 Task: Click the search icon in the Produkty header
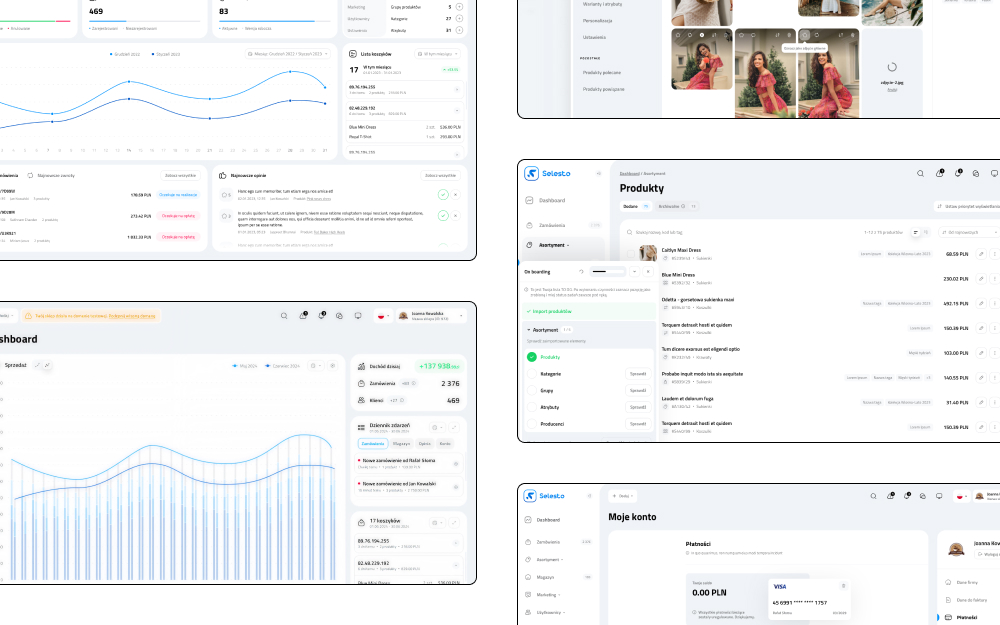coord(921,173)
